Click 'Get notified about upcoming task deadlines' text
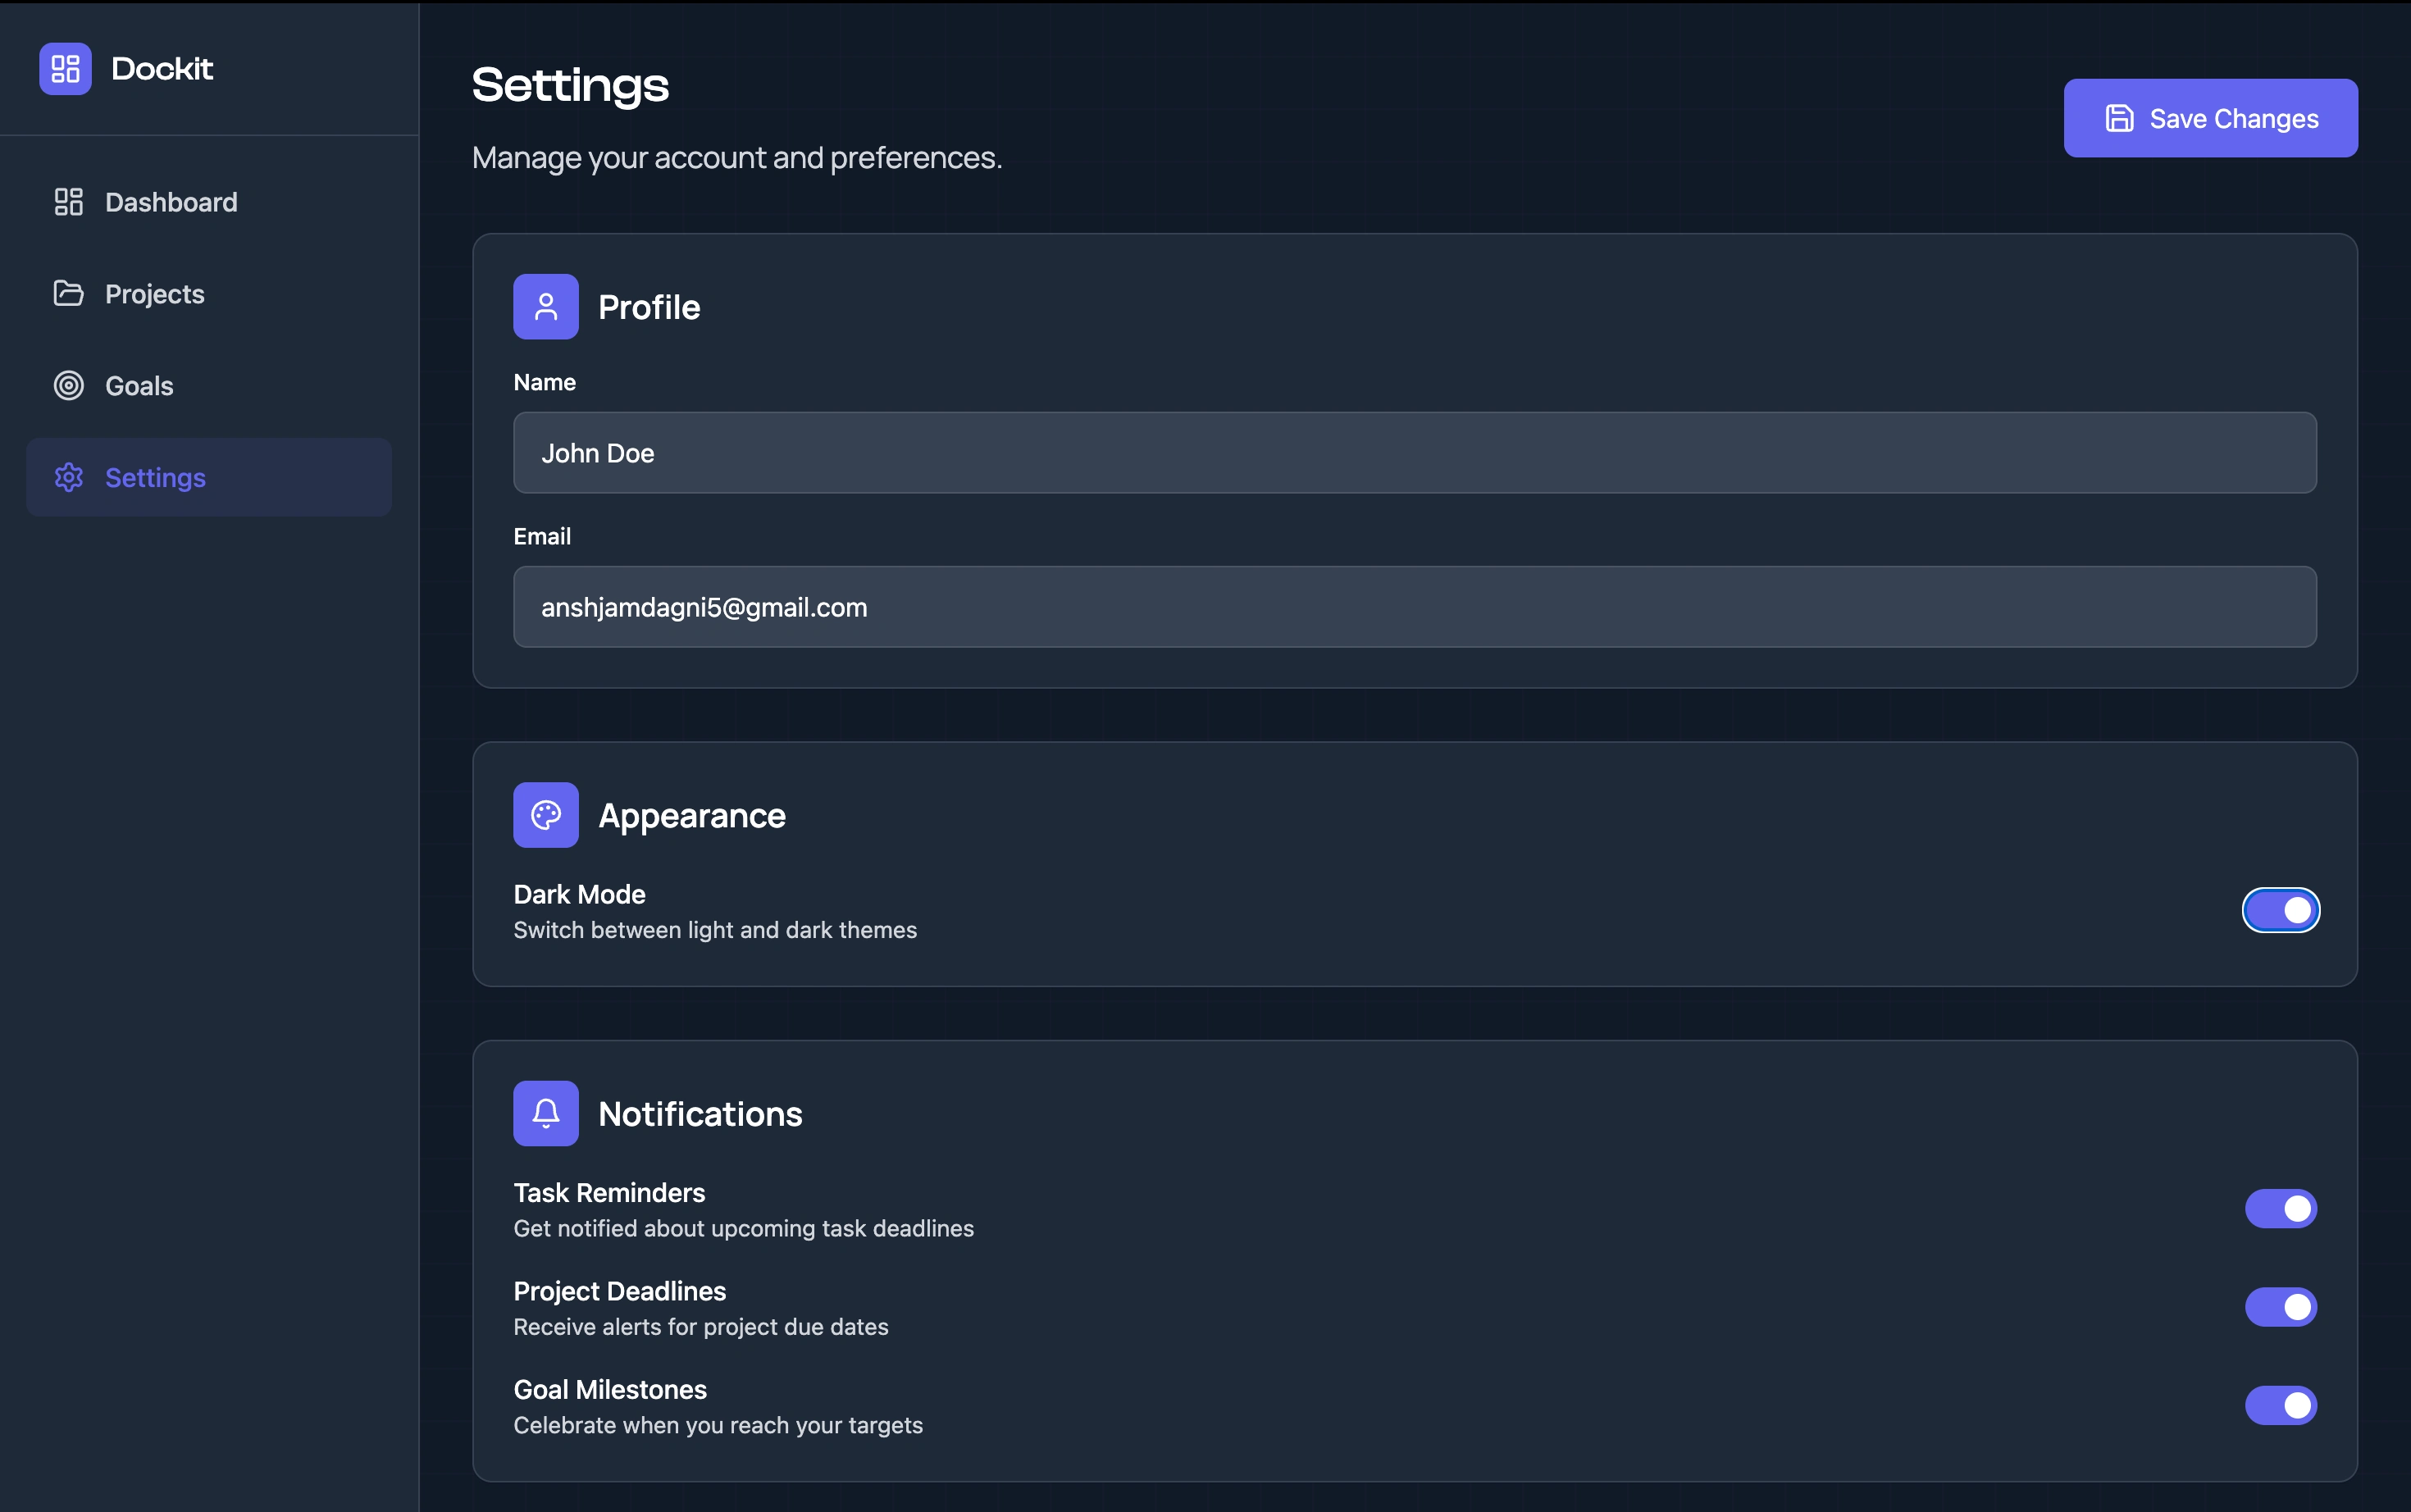This screenshot has width=2411, height=1512. (x=743, y=1228)
